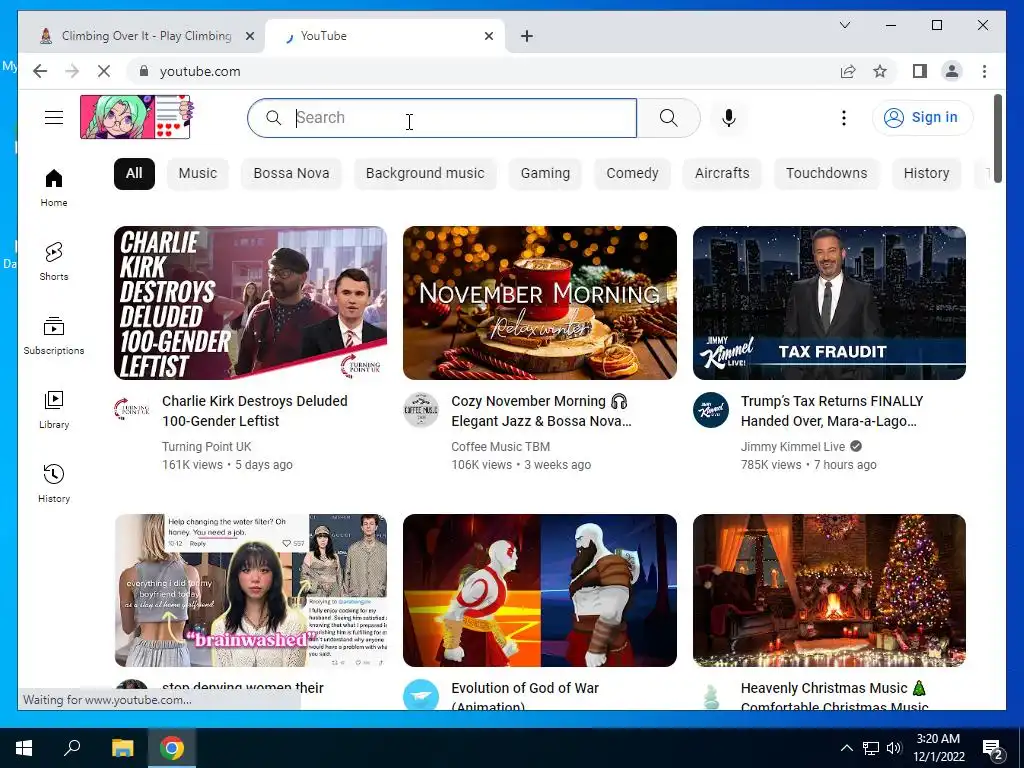1024x768 pixels.
Task: Close the Climbing Over It tab
Action: (x=249, y=36)
